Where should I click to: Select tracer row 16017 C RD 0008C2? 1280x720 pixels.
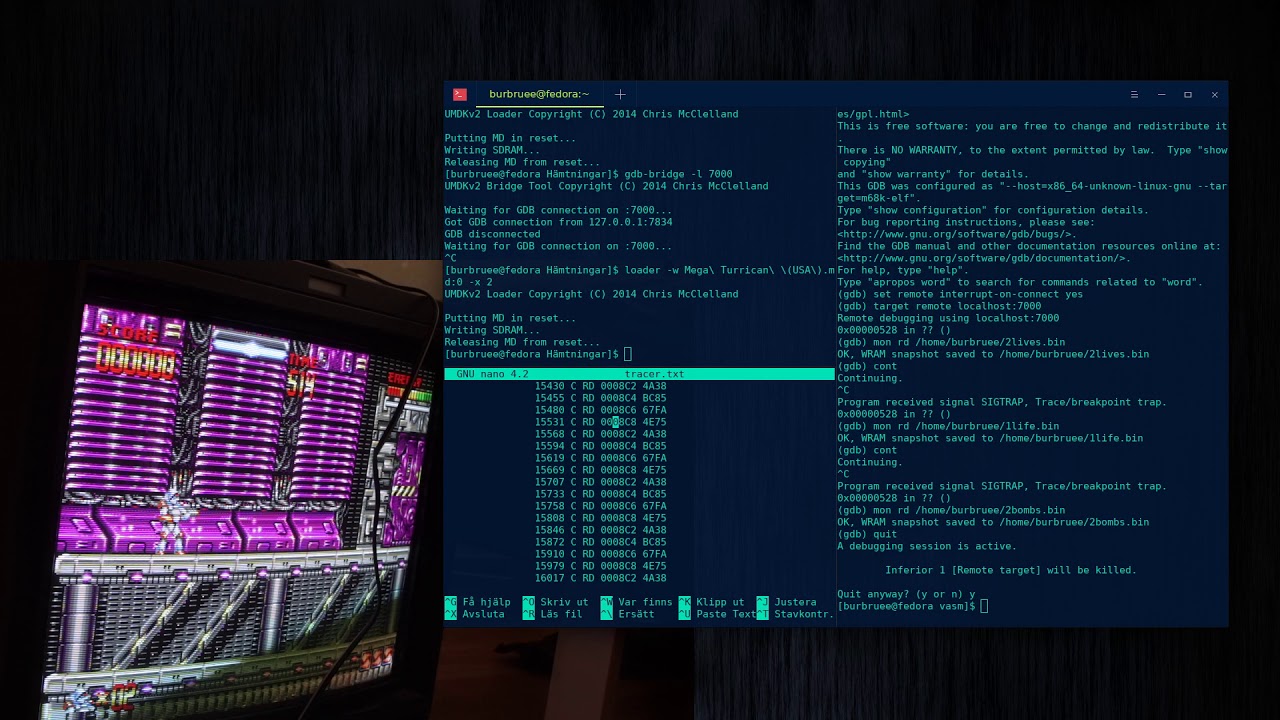[600, 578]
